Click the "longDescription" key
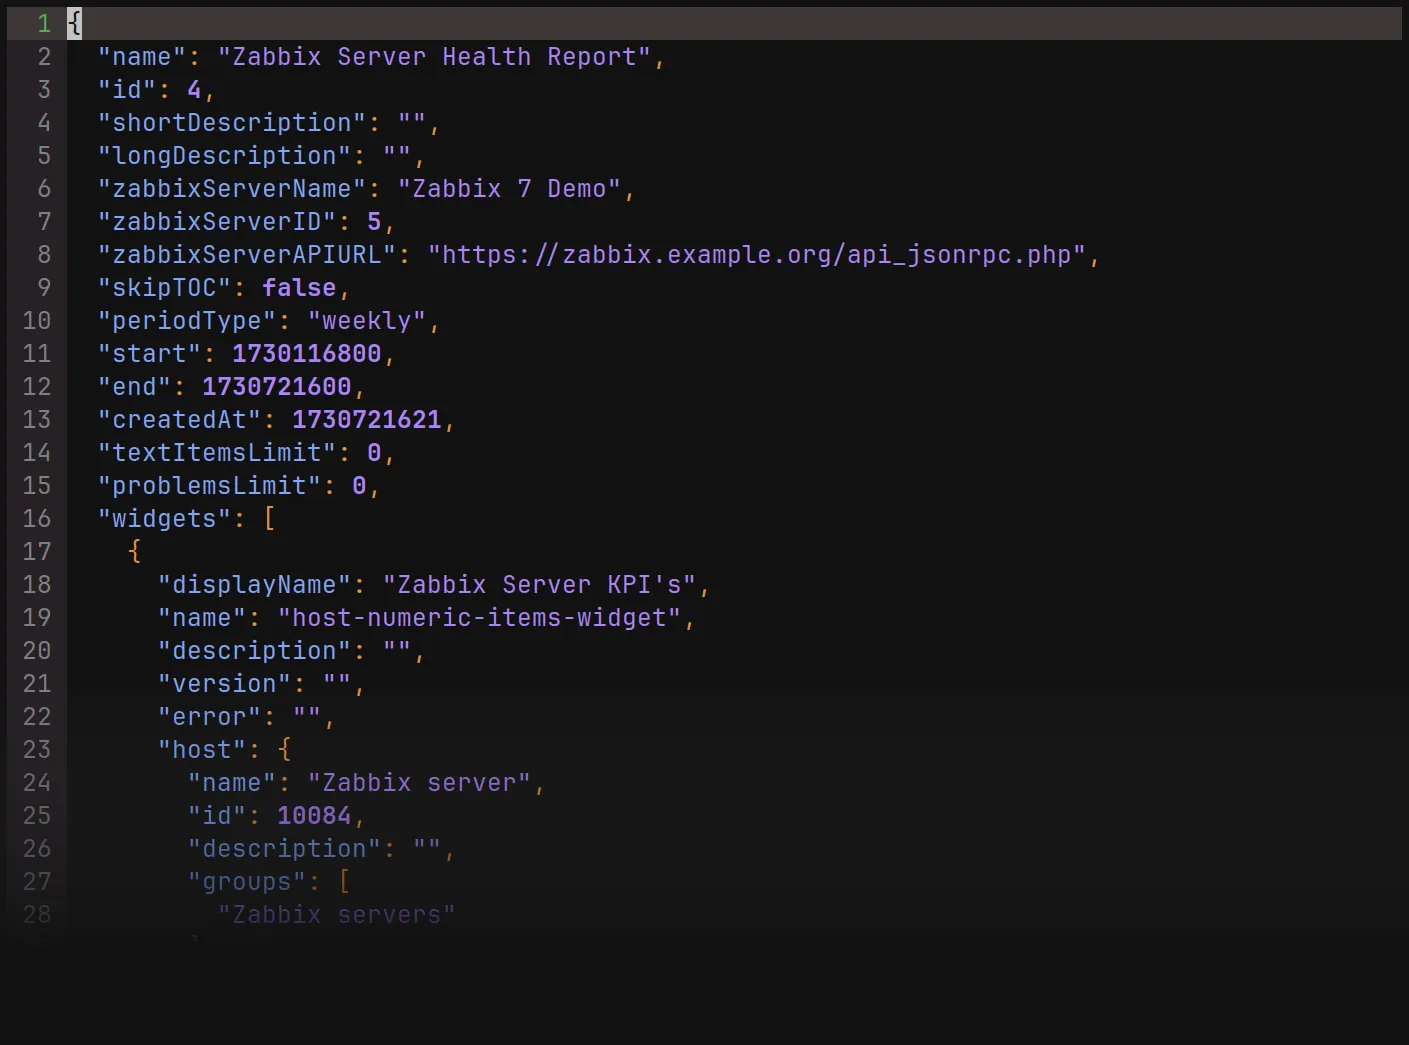 point(224,156)
